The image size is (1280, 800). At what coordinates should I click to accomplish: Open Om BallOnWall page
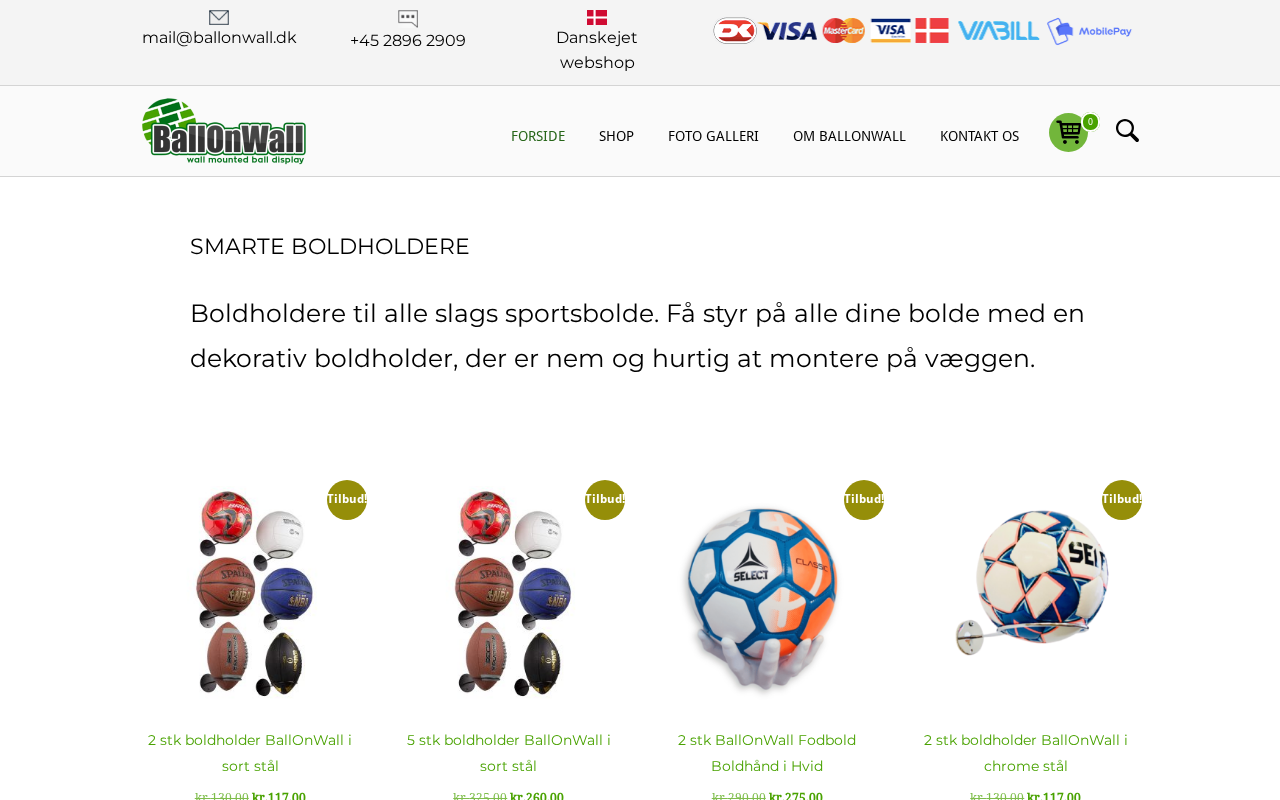pos(849,136)
